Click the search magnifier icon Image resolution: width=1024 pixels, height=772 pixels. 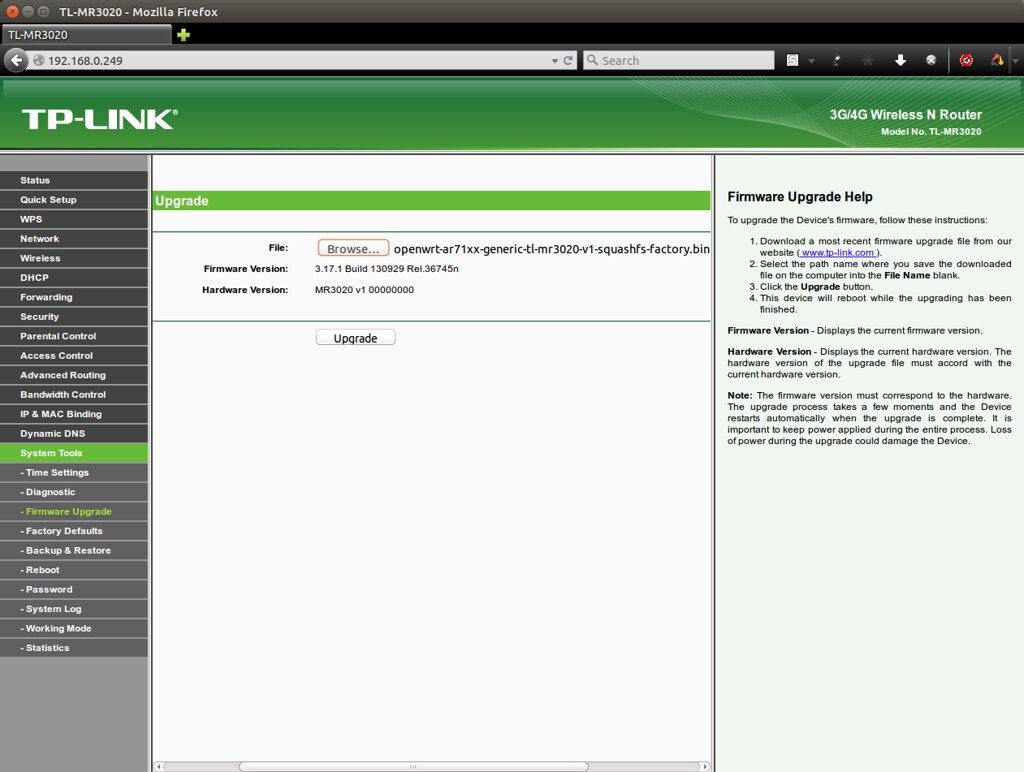592,60
